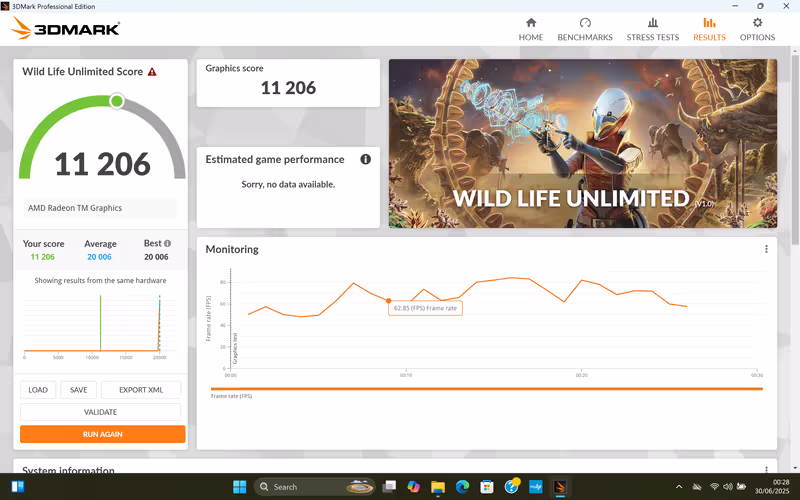Click the info icon beside Best score
This screenshot has height=500, width=800.
(x=167, y=243)
